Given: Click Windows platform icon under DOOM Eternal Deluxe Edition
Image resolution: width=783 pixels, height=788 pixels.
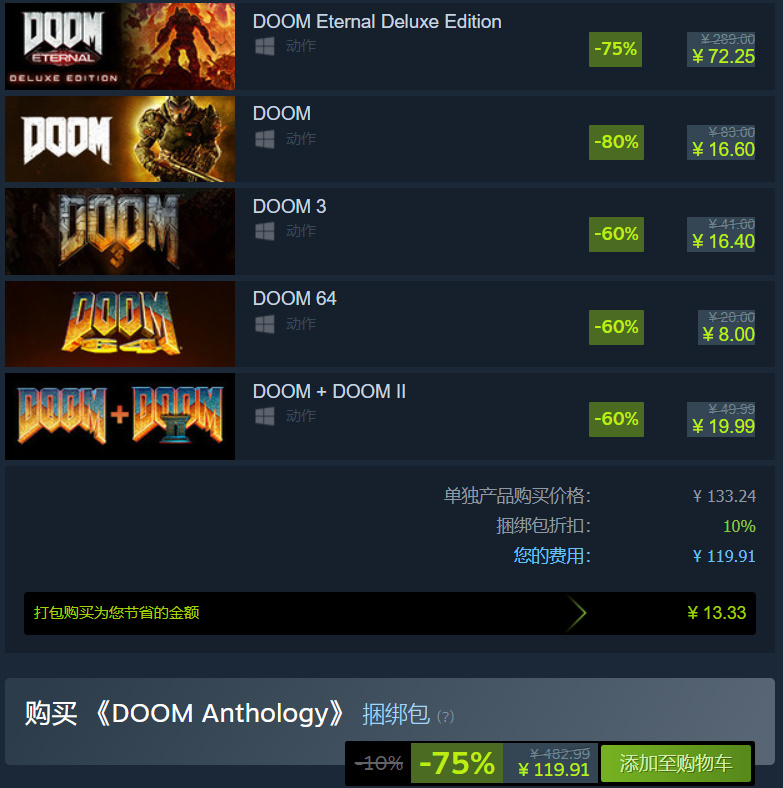Looking at the screenshot, I should [264, 46].
